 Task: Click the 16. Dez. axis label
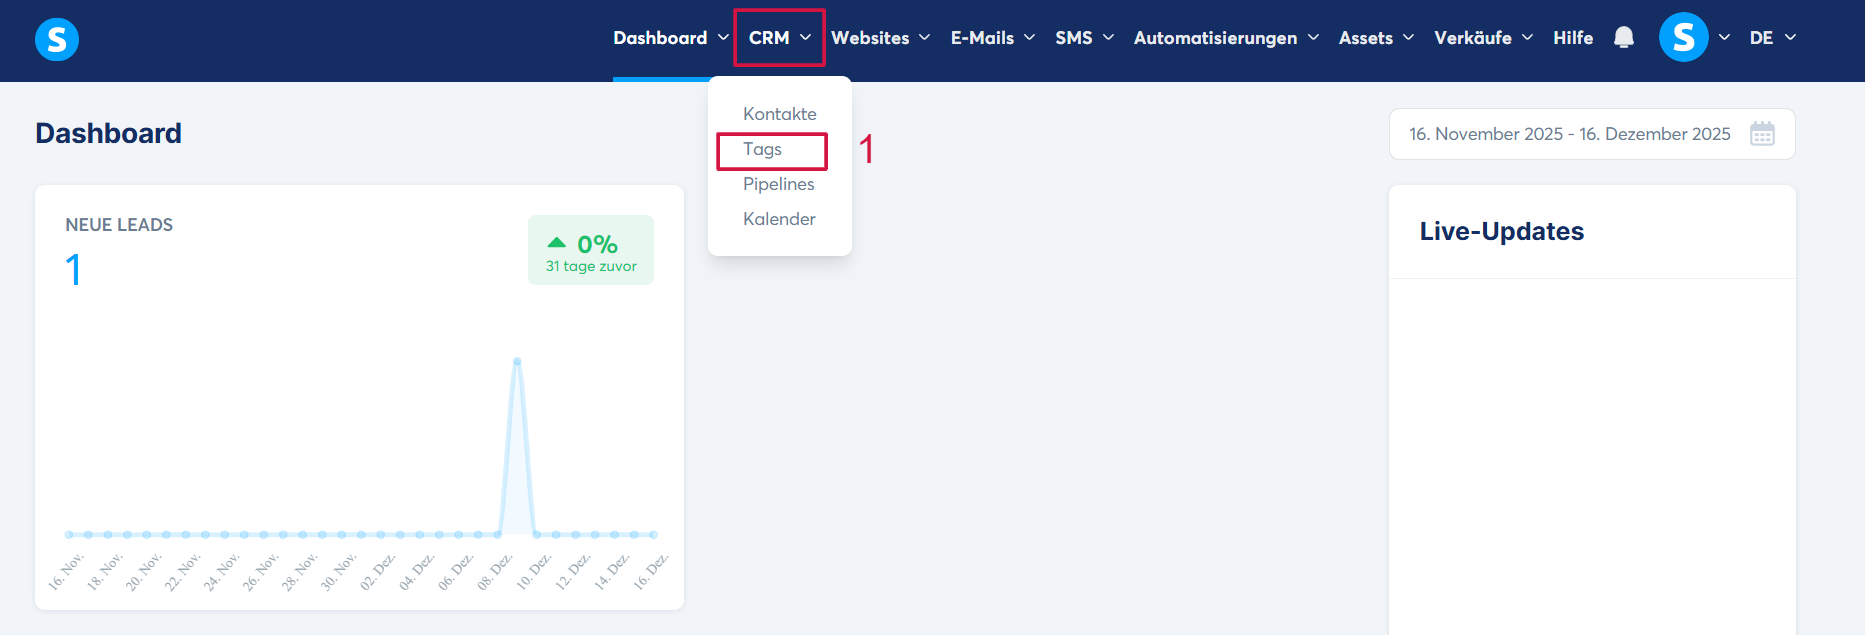click(651, 571)
